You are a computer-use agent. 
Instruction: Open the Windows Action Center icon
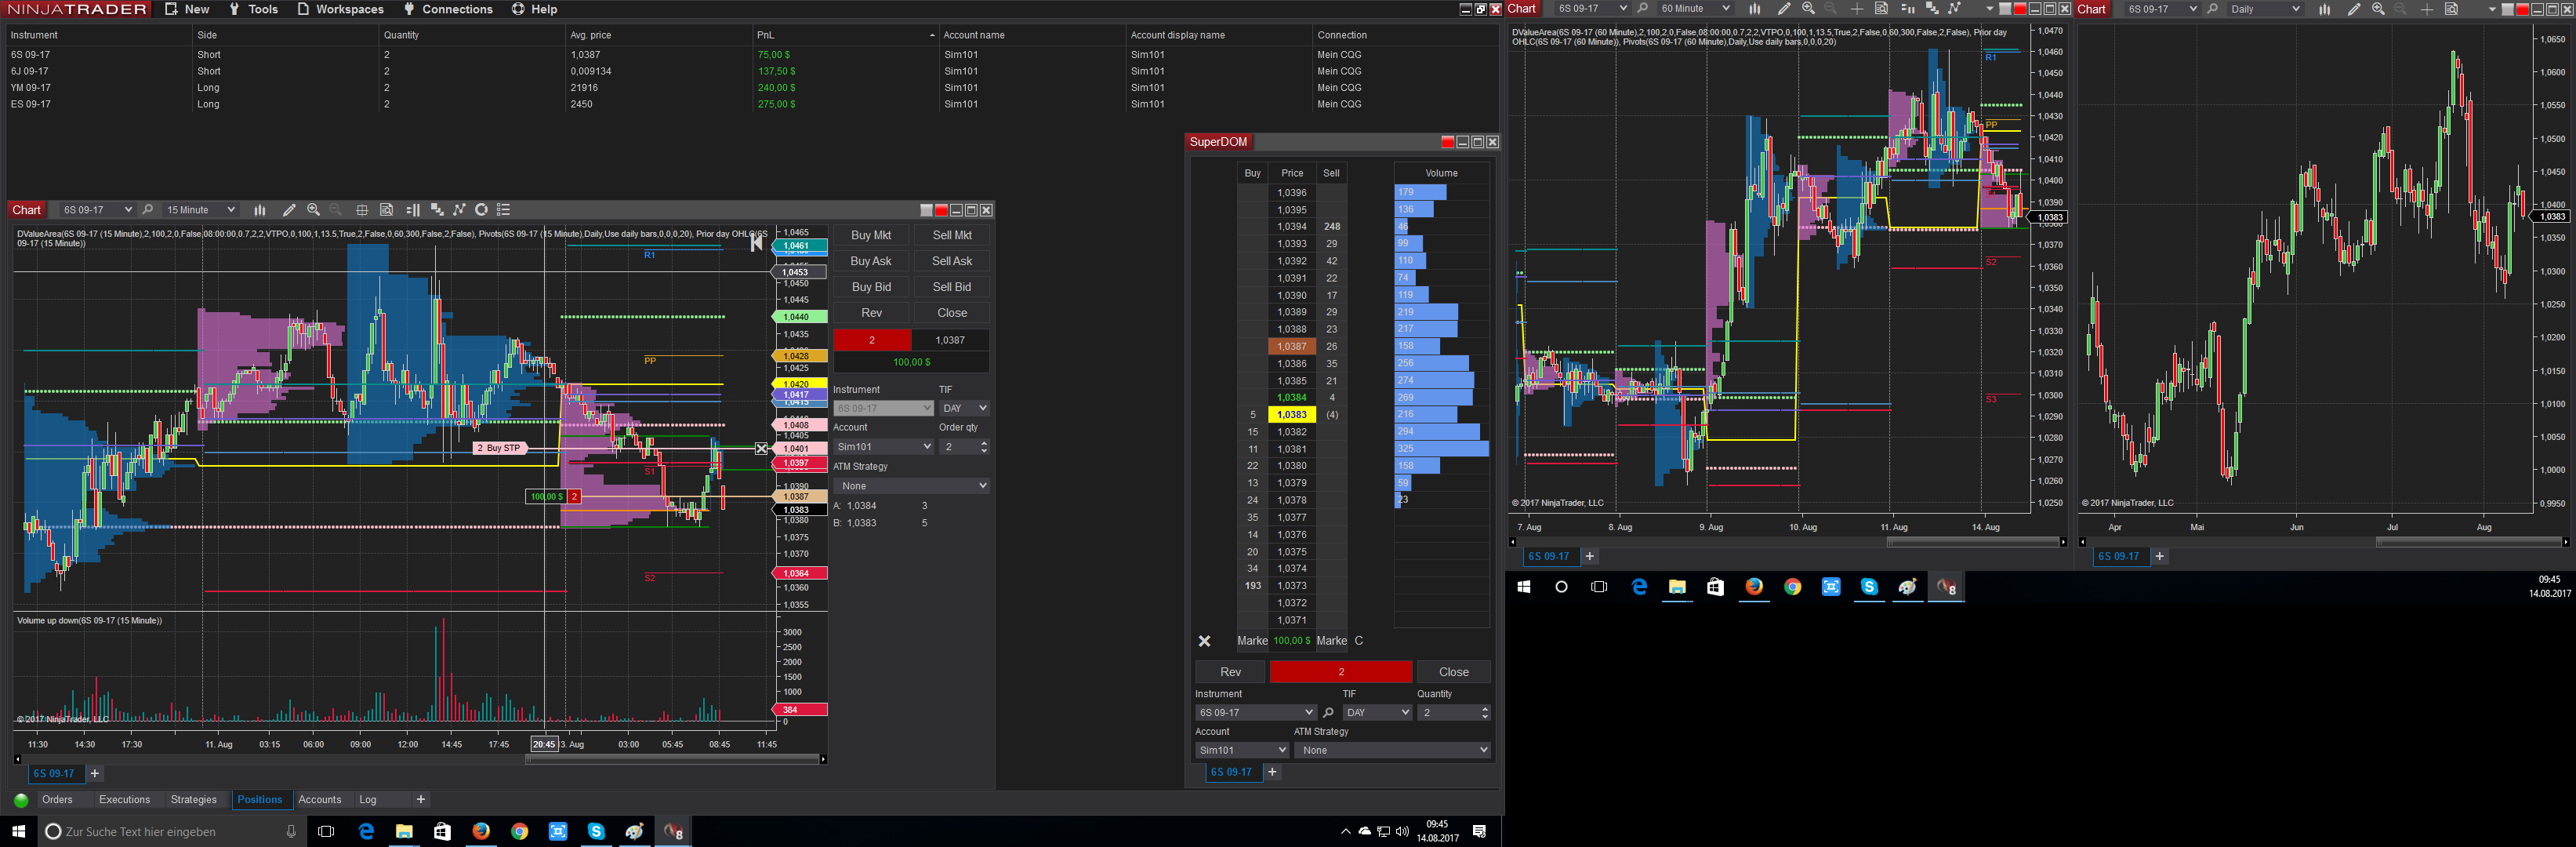click(x=1479, y=832)
